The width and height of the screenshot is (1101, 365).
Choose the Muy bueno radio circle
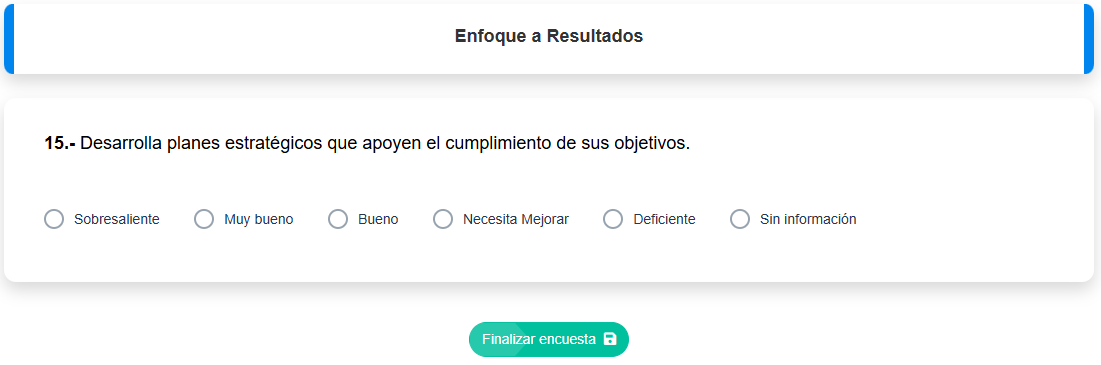pyautogui.click(x=204, y=219)
